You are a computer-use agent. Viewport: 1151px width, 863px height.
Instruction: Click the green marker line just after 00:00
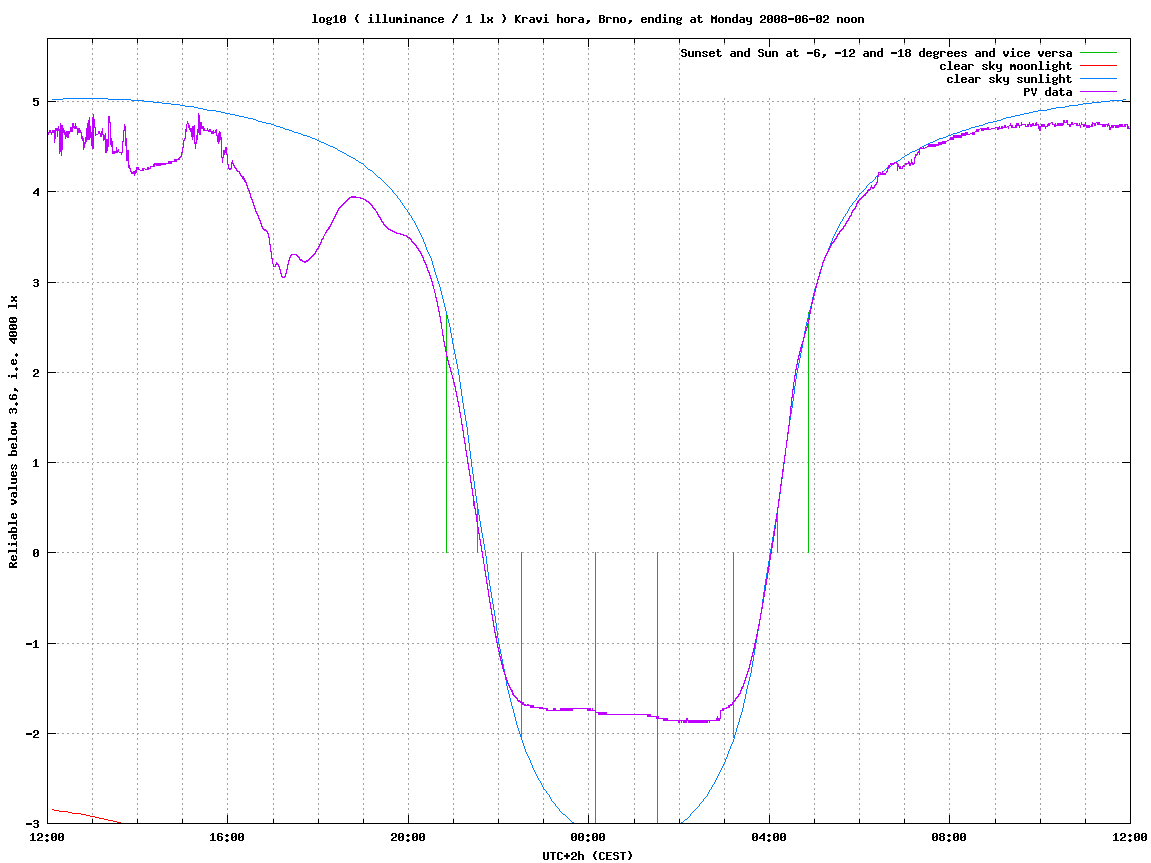(595, 688)
